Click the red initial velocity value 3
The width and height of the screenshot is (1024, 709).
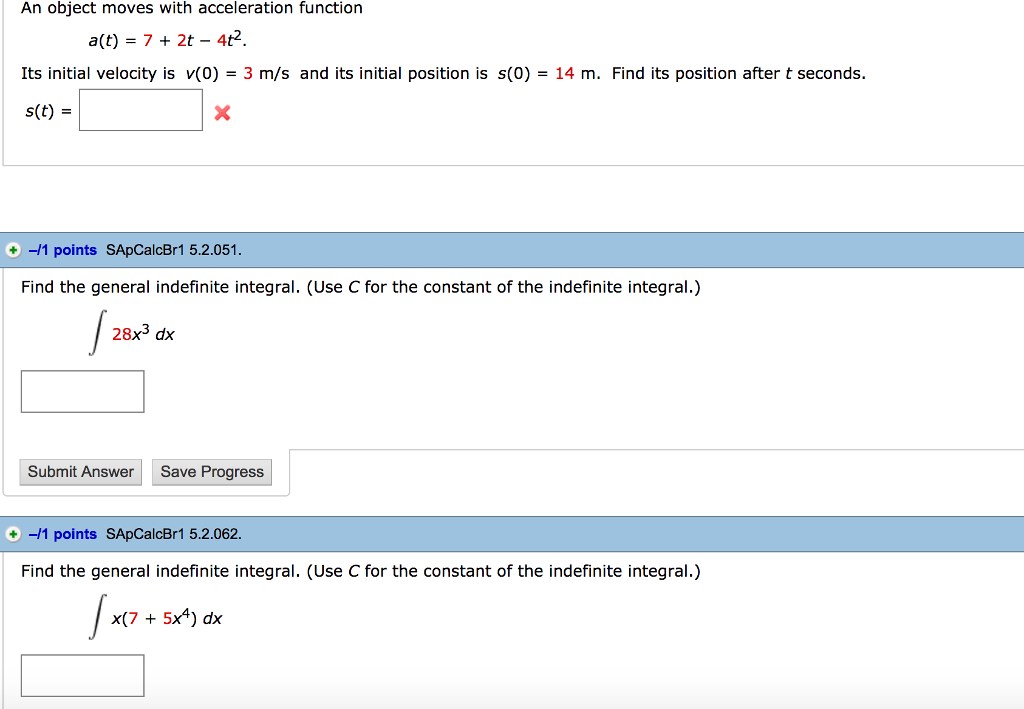coord(248,74)
